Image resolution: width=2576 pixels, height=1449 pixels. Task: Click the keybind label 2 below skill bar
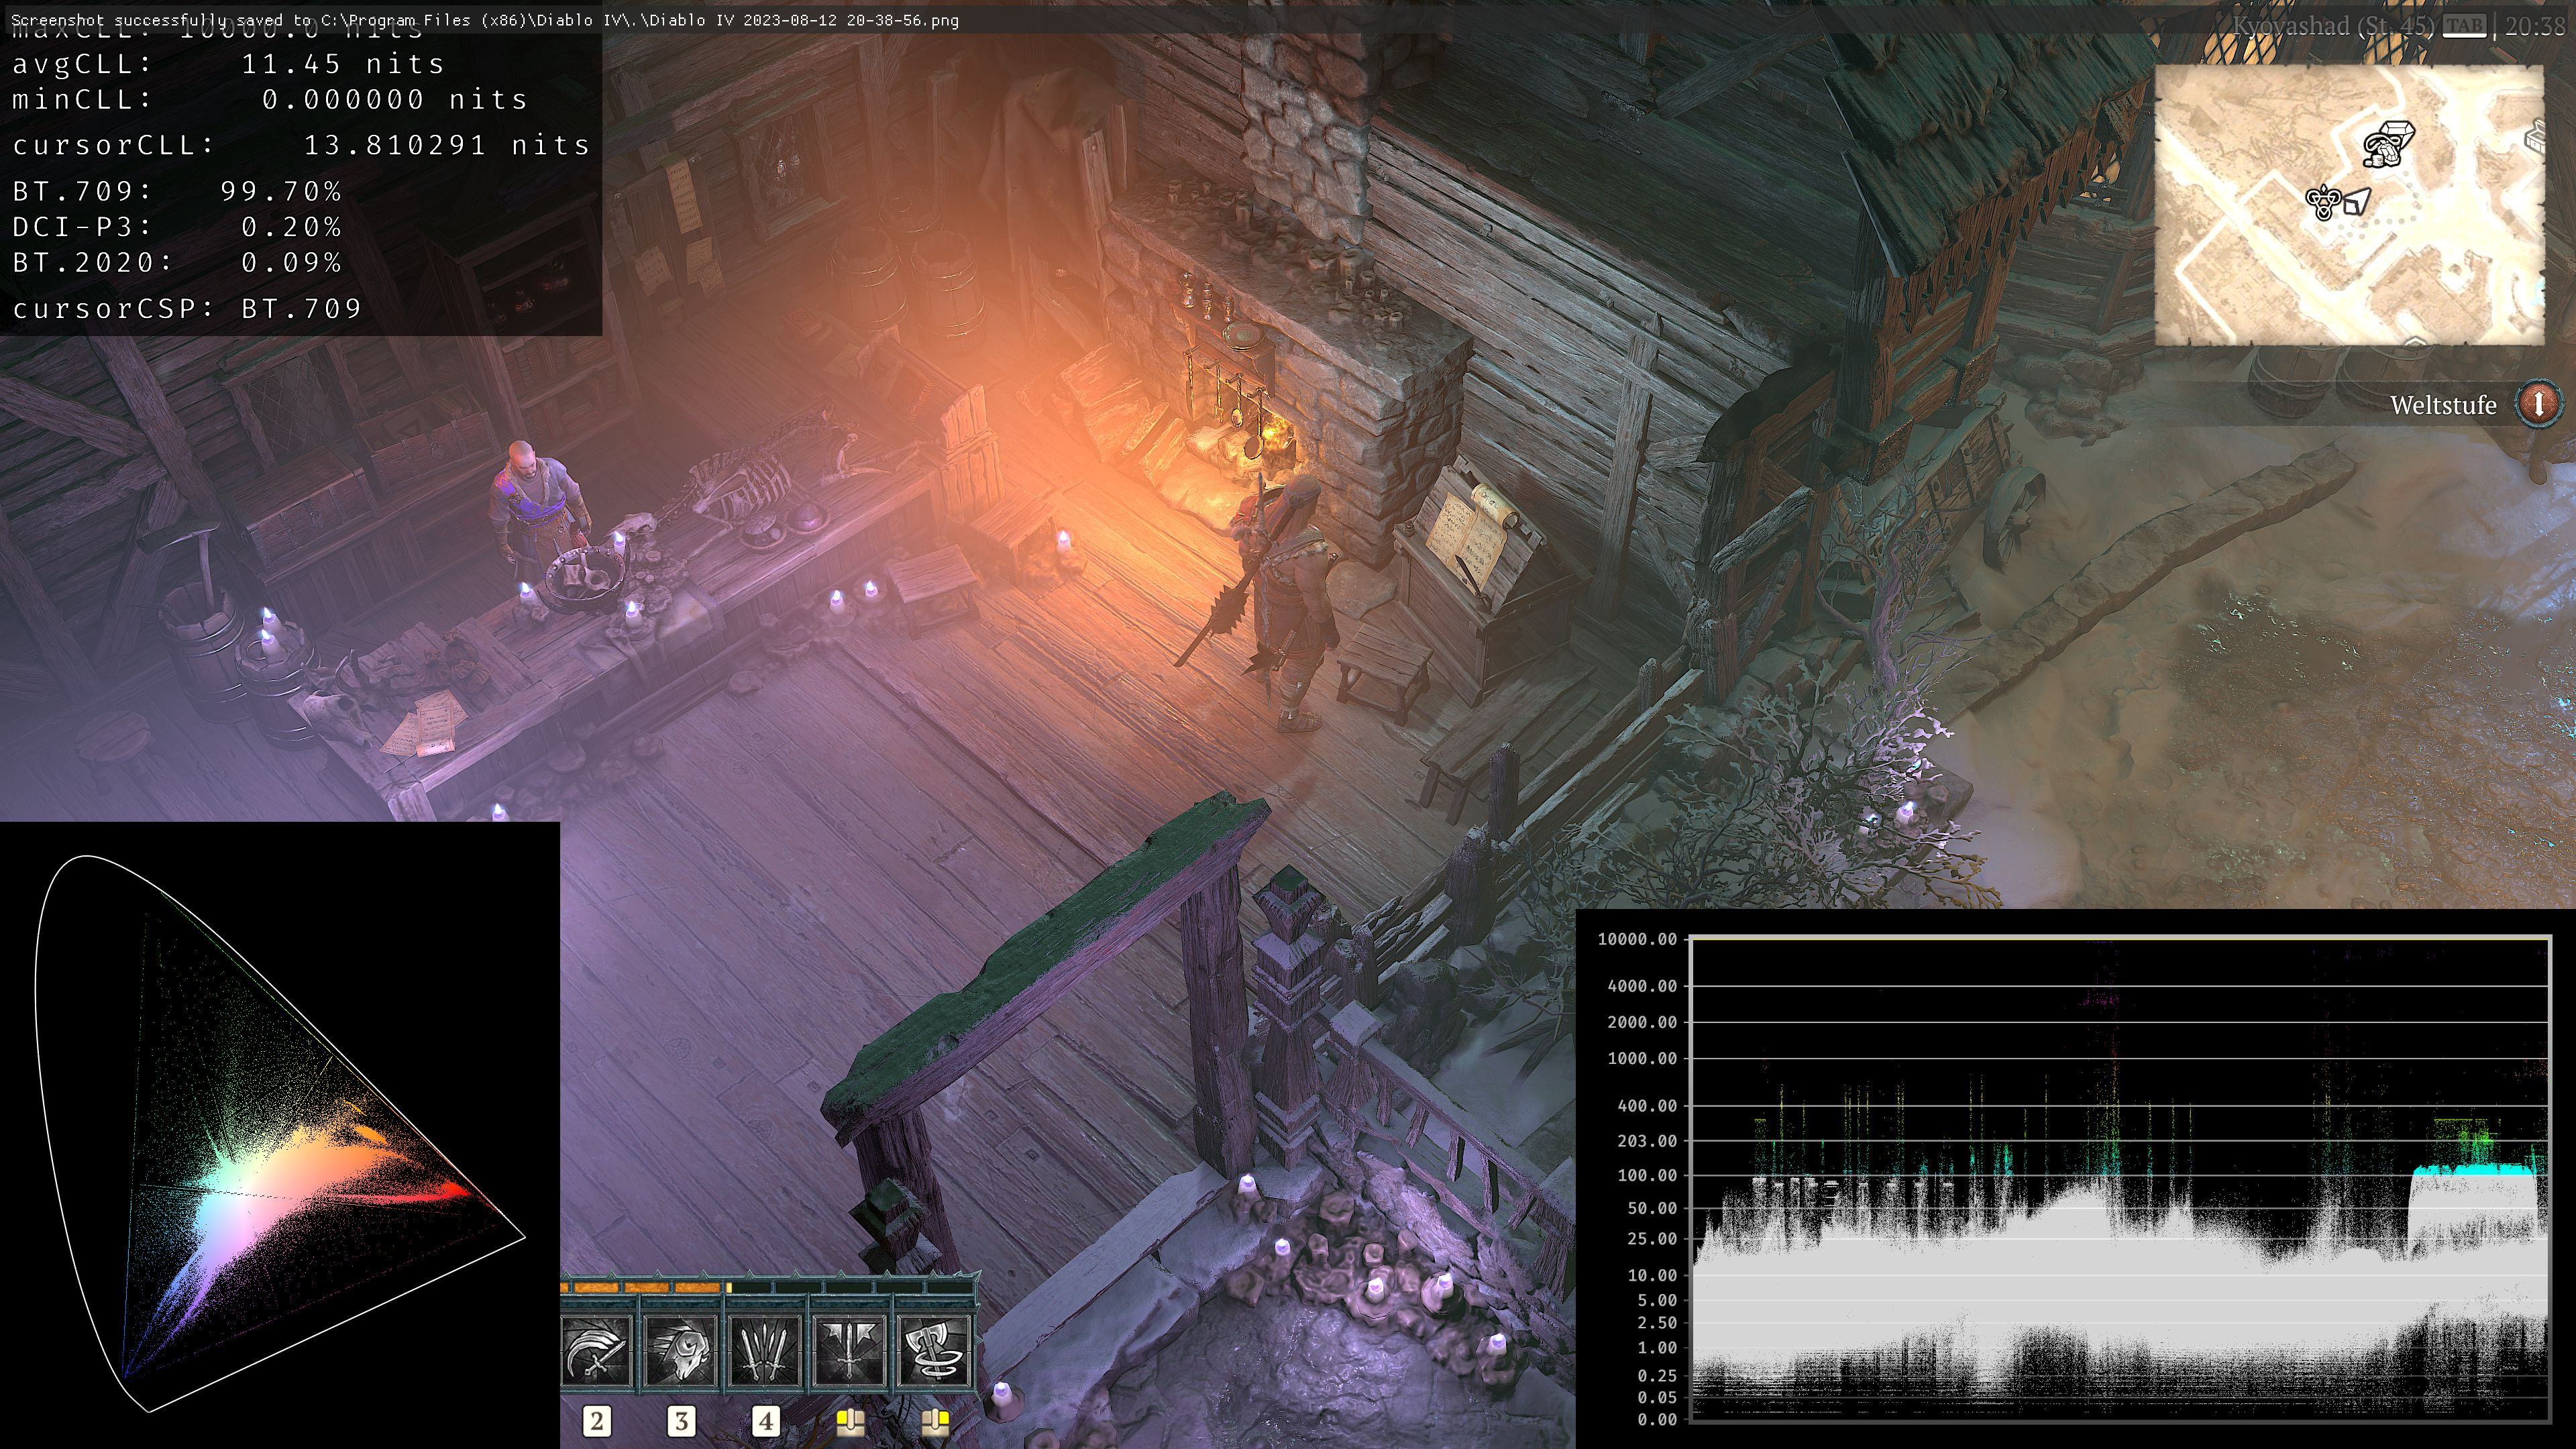click(597, 1421)
